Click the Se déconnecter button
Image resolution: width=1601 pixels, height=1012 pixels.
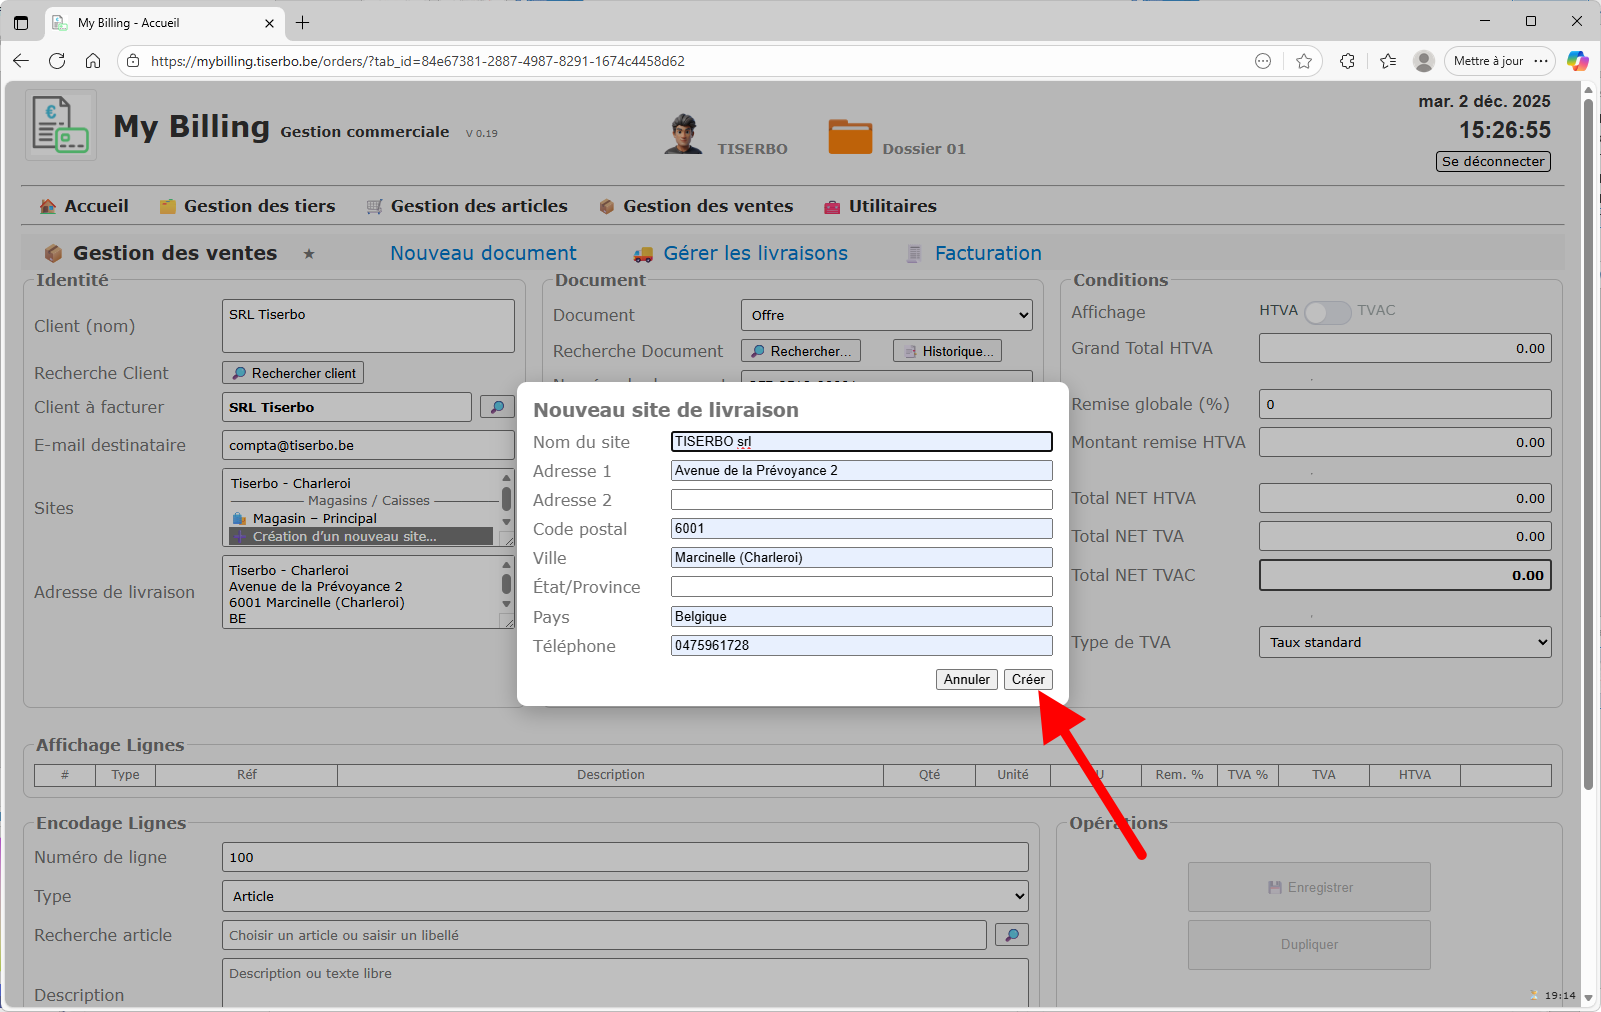tap(1493, 161)
